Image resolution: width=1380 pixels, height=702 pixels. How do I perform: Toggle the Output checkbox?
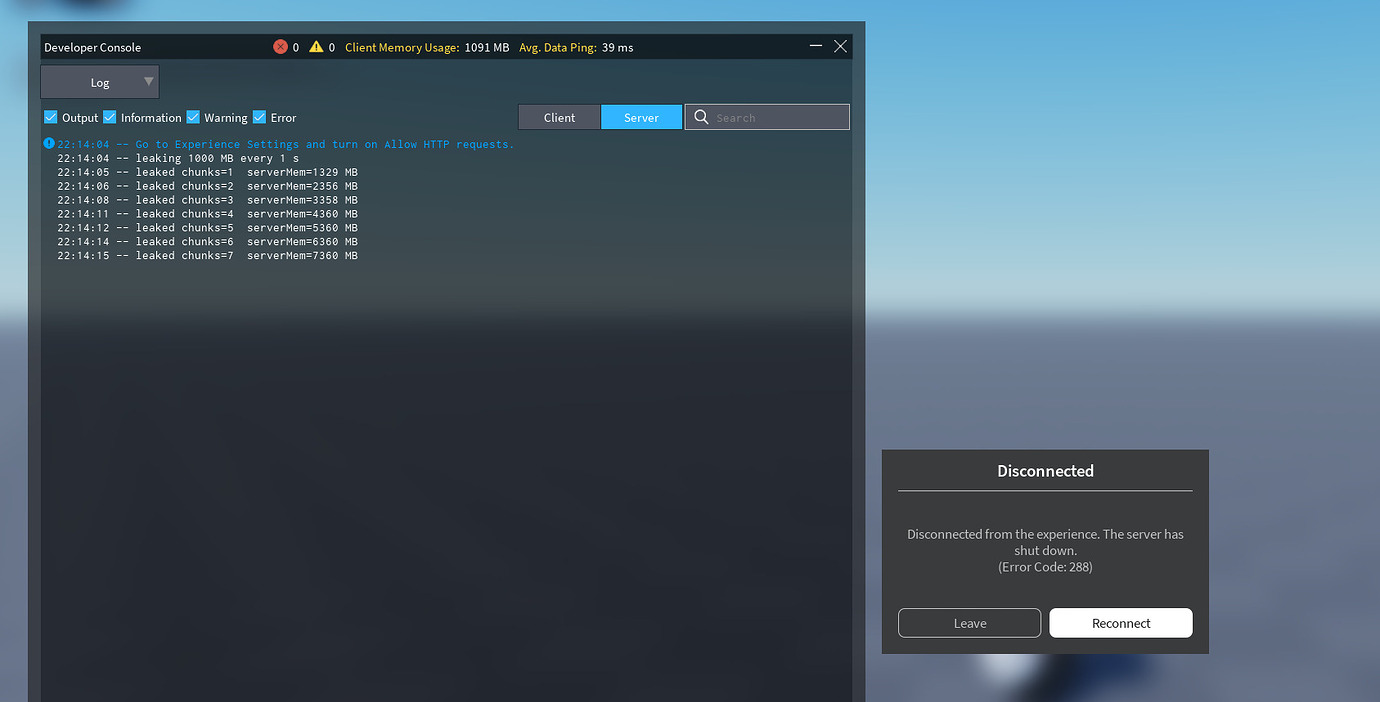click(51, 117)
